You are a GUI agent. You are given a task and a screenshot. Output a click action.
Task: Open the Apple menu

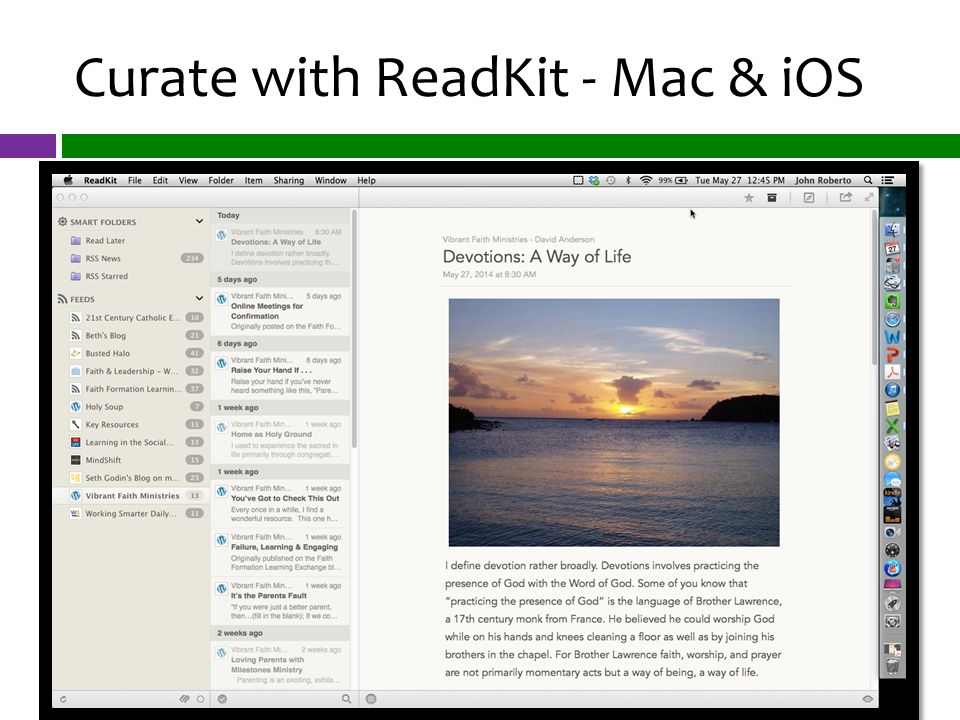[x=68, y=180]
